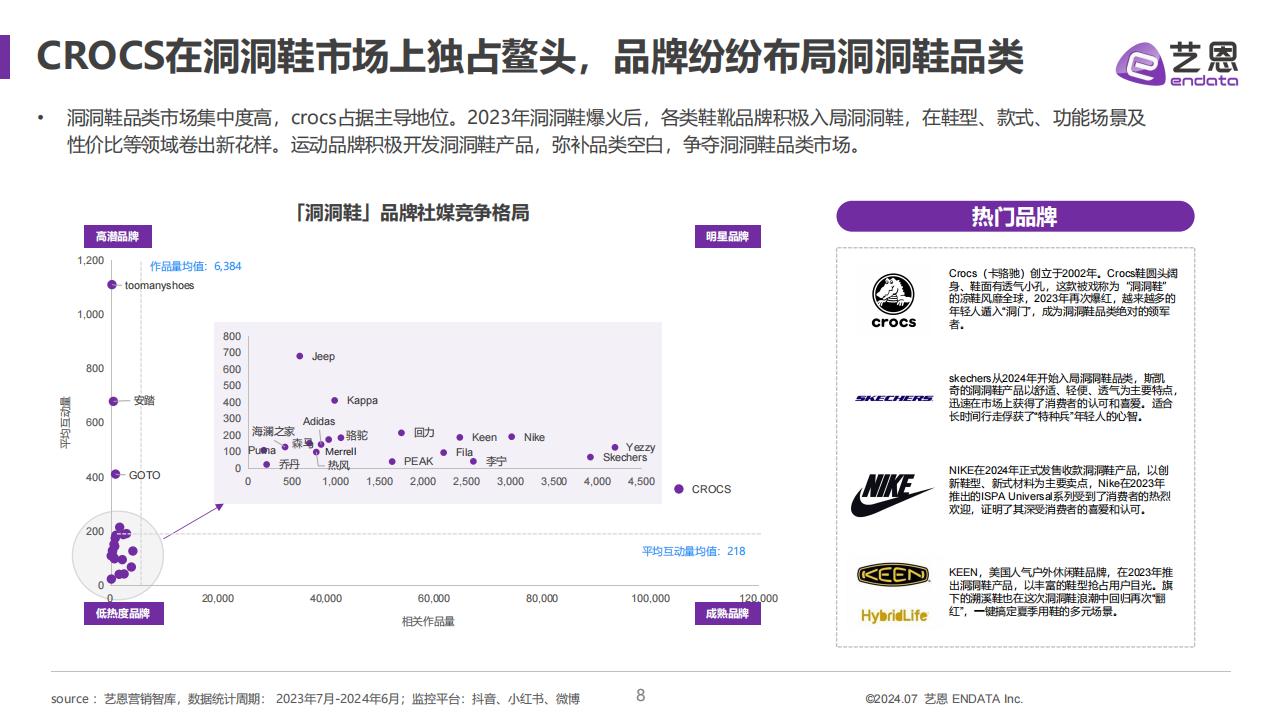Screen dimensions: 1280x720
Task: Click the Yezzy label in inset chart
Action: (640, 447)
